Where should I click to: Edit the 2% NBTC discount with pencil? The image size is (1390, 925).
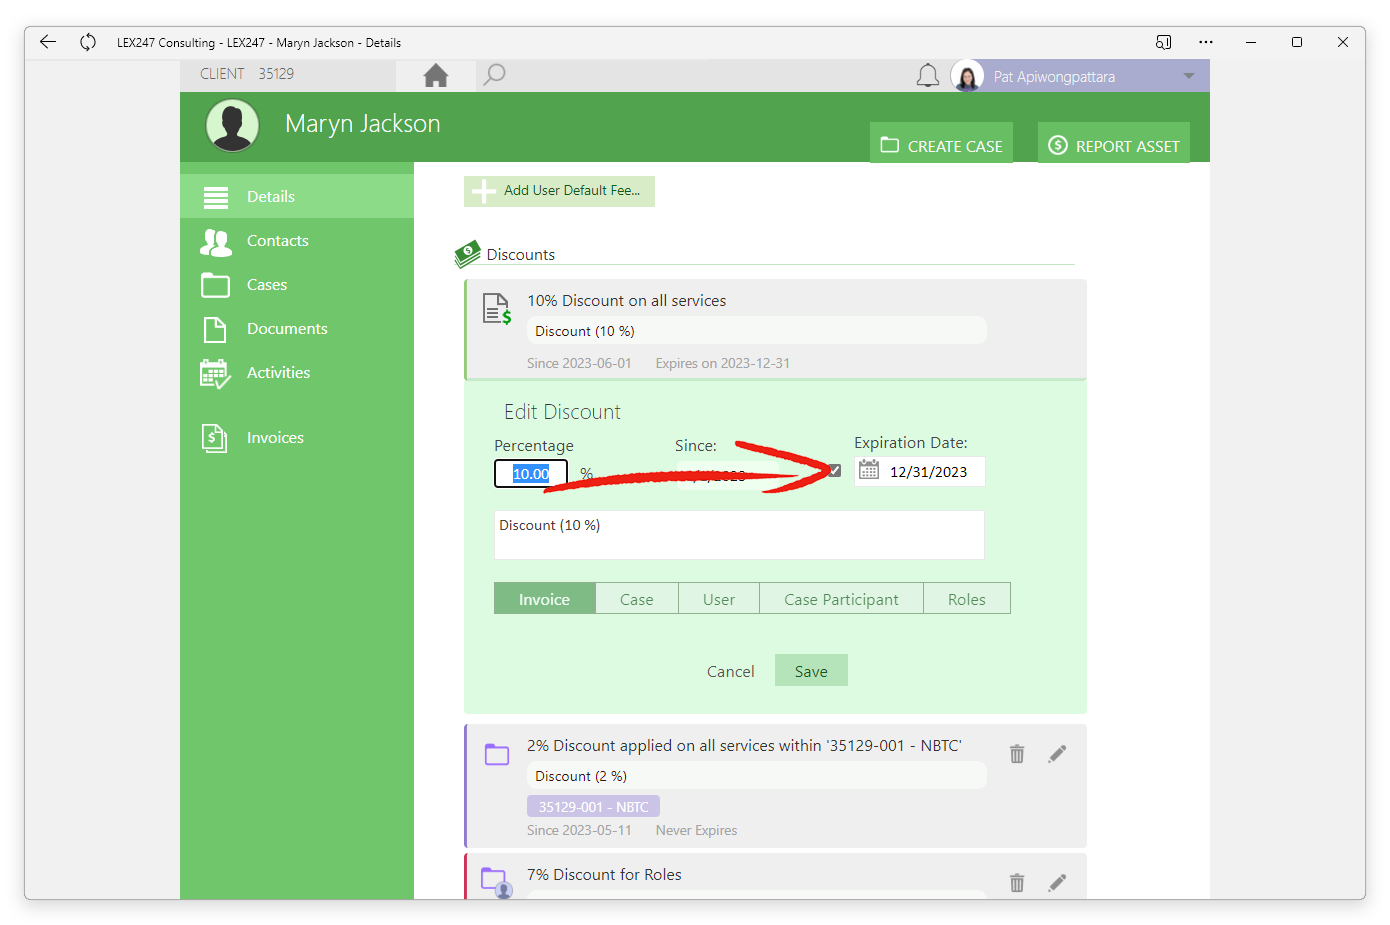point(1057,754)
